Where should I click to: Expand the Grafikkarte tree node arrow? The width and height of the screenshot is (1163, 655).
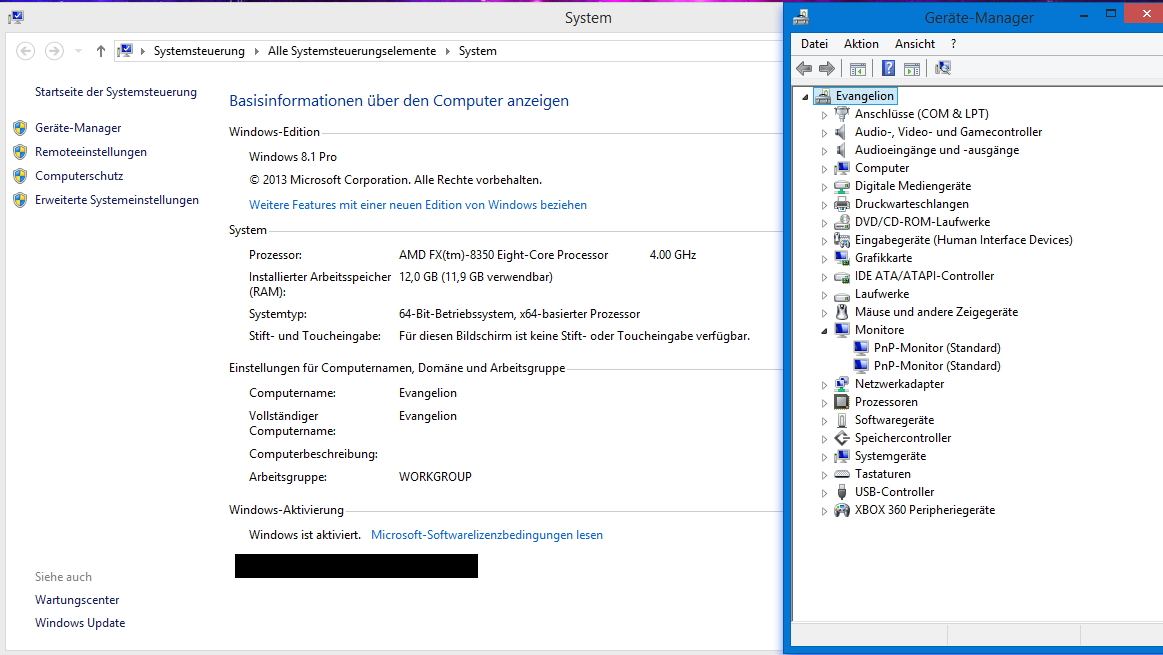824,258
